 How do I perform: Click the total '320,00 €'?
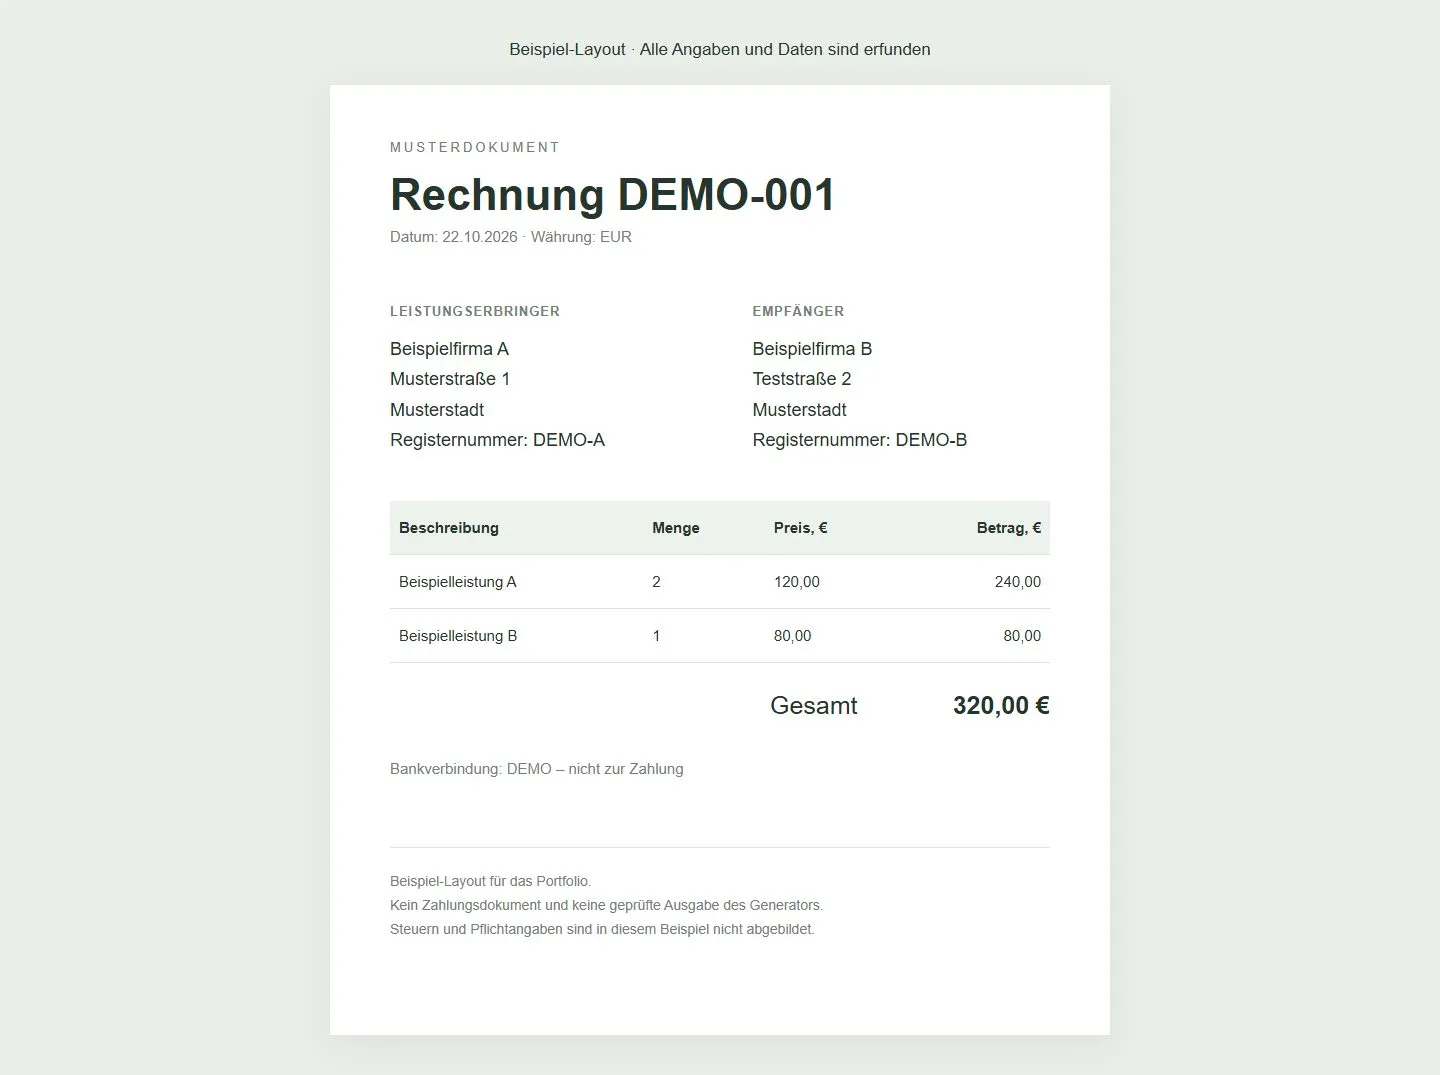click(1001, 706)
